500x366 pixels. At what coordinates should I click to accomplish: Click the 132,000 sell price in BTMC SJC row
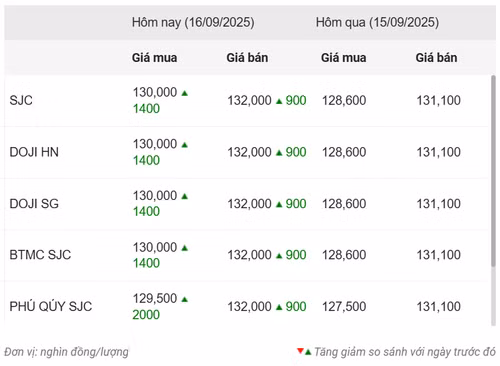[249, 255]
